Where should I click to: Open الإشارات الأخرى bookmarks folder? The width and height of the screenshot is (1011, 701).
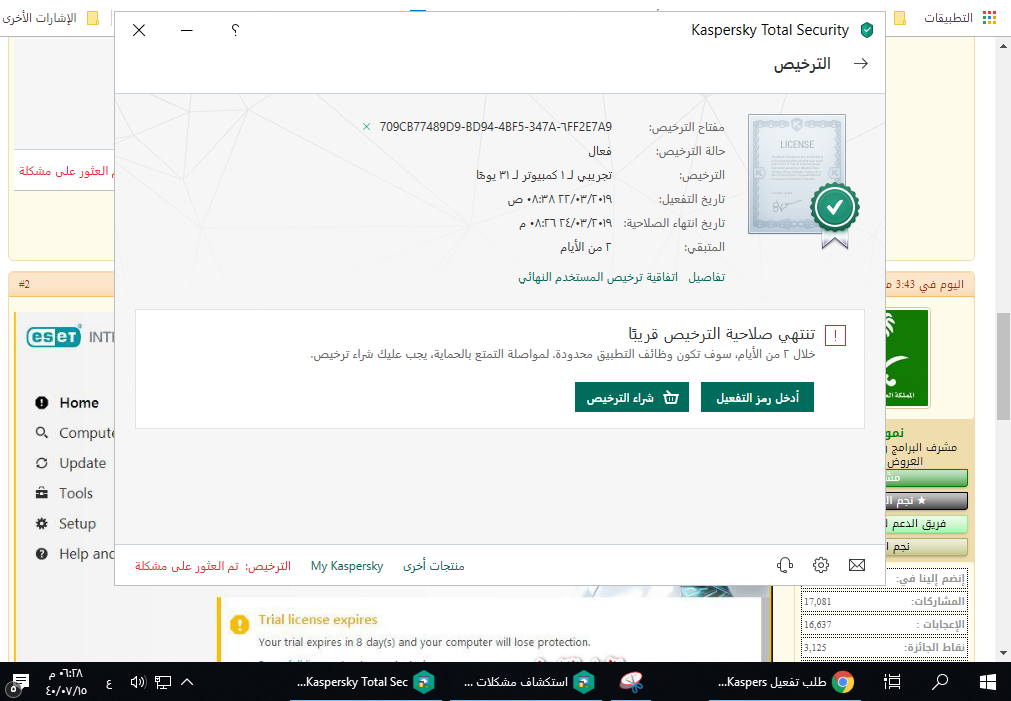pos(50,17)
